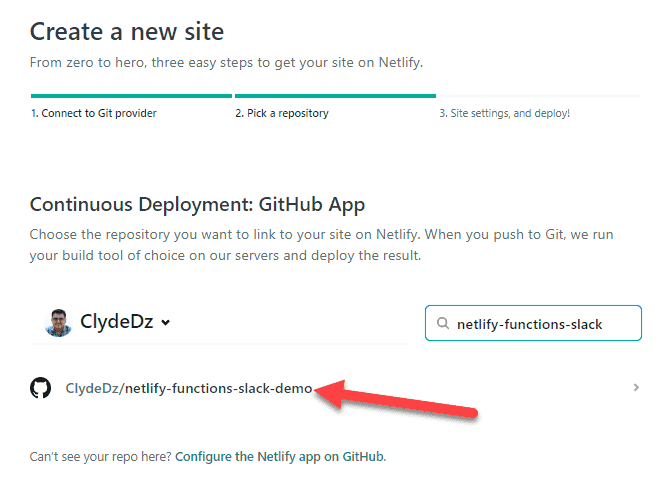The width and height of the screenshot is (669, 485).
Task: Go to step 1 Connect to Git provider
Action: tap(94, 113)
